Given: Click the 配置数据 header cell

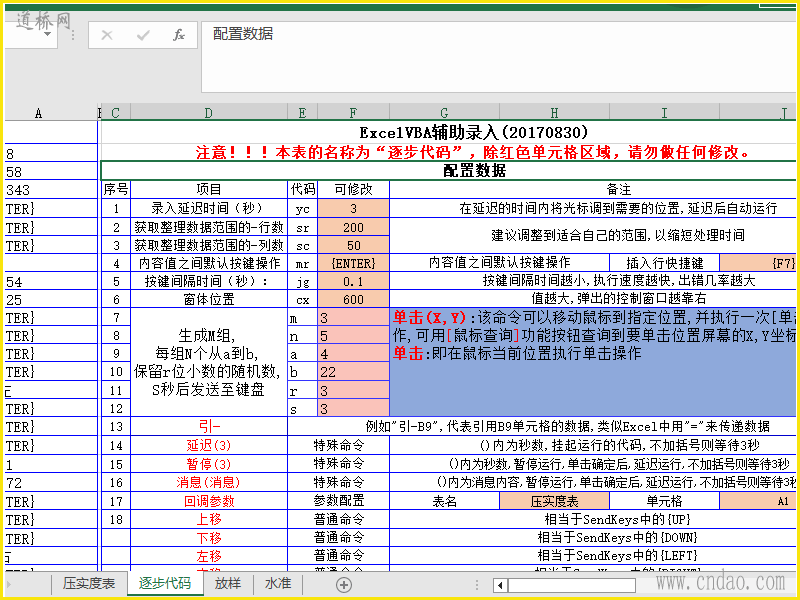Looking at the screenshot, I should click(449, 170).
